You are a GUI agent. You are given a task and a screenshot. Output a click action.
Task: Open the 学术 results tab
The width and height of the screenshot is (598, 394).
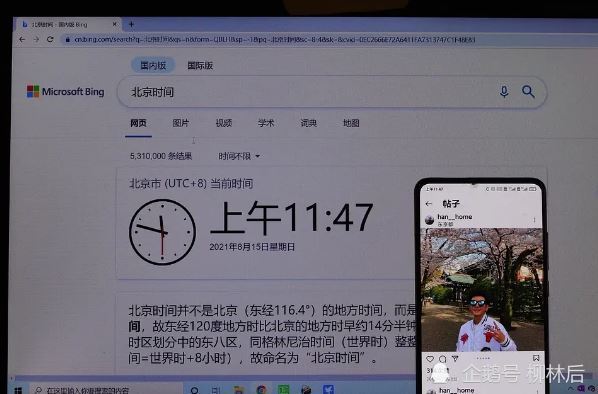click(266, 123)
